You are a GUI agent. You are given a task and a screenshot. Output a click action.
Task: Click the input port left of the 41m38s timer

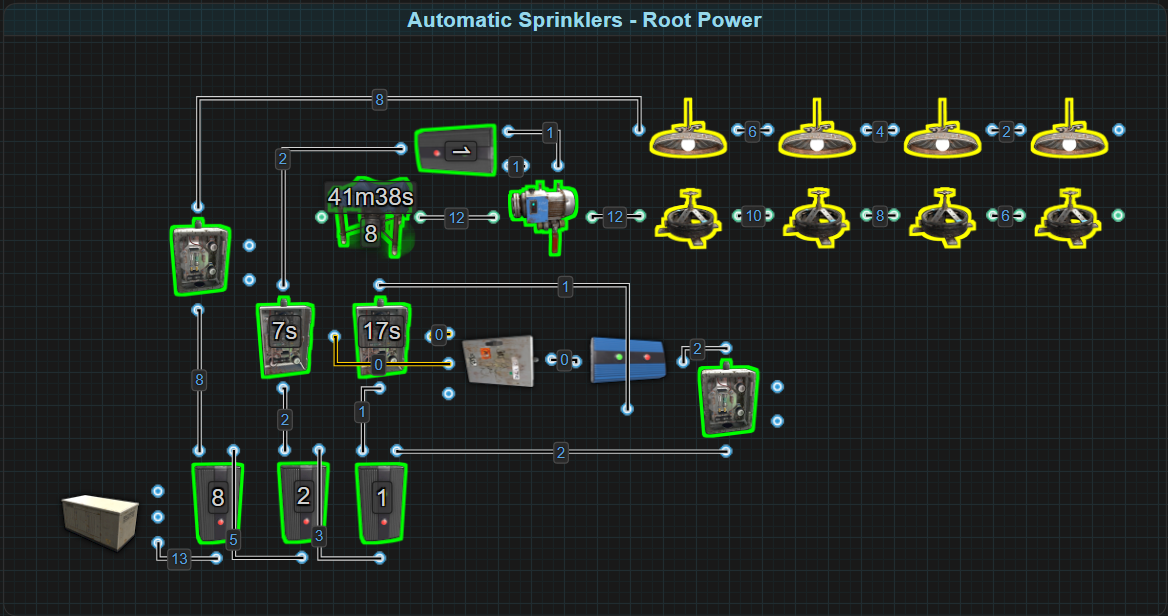pyautogui.click(x=321, y=217)
